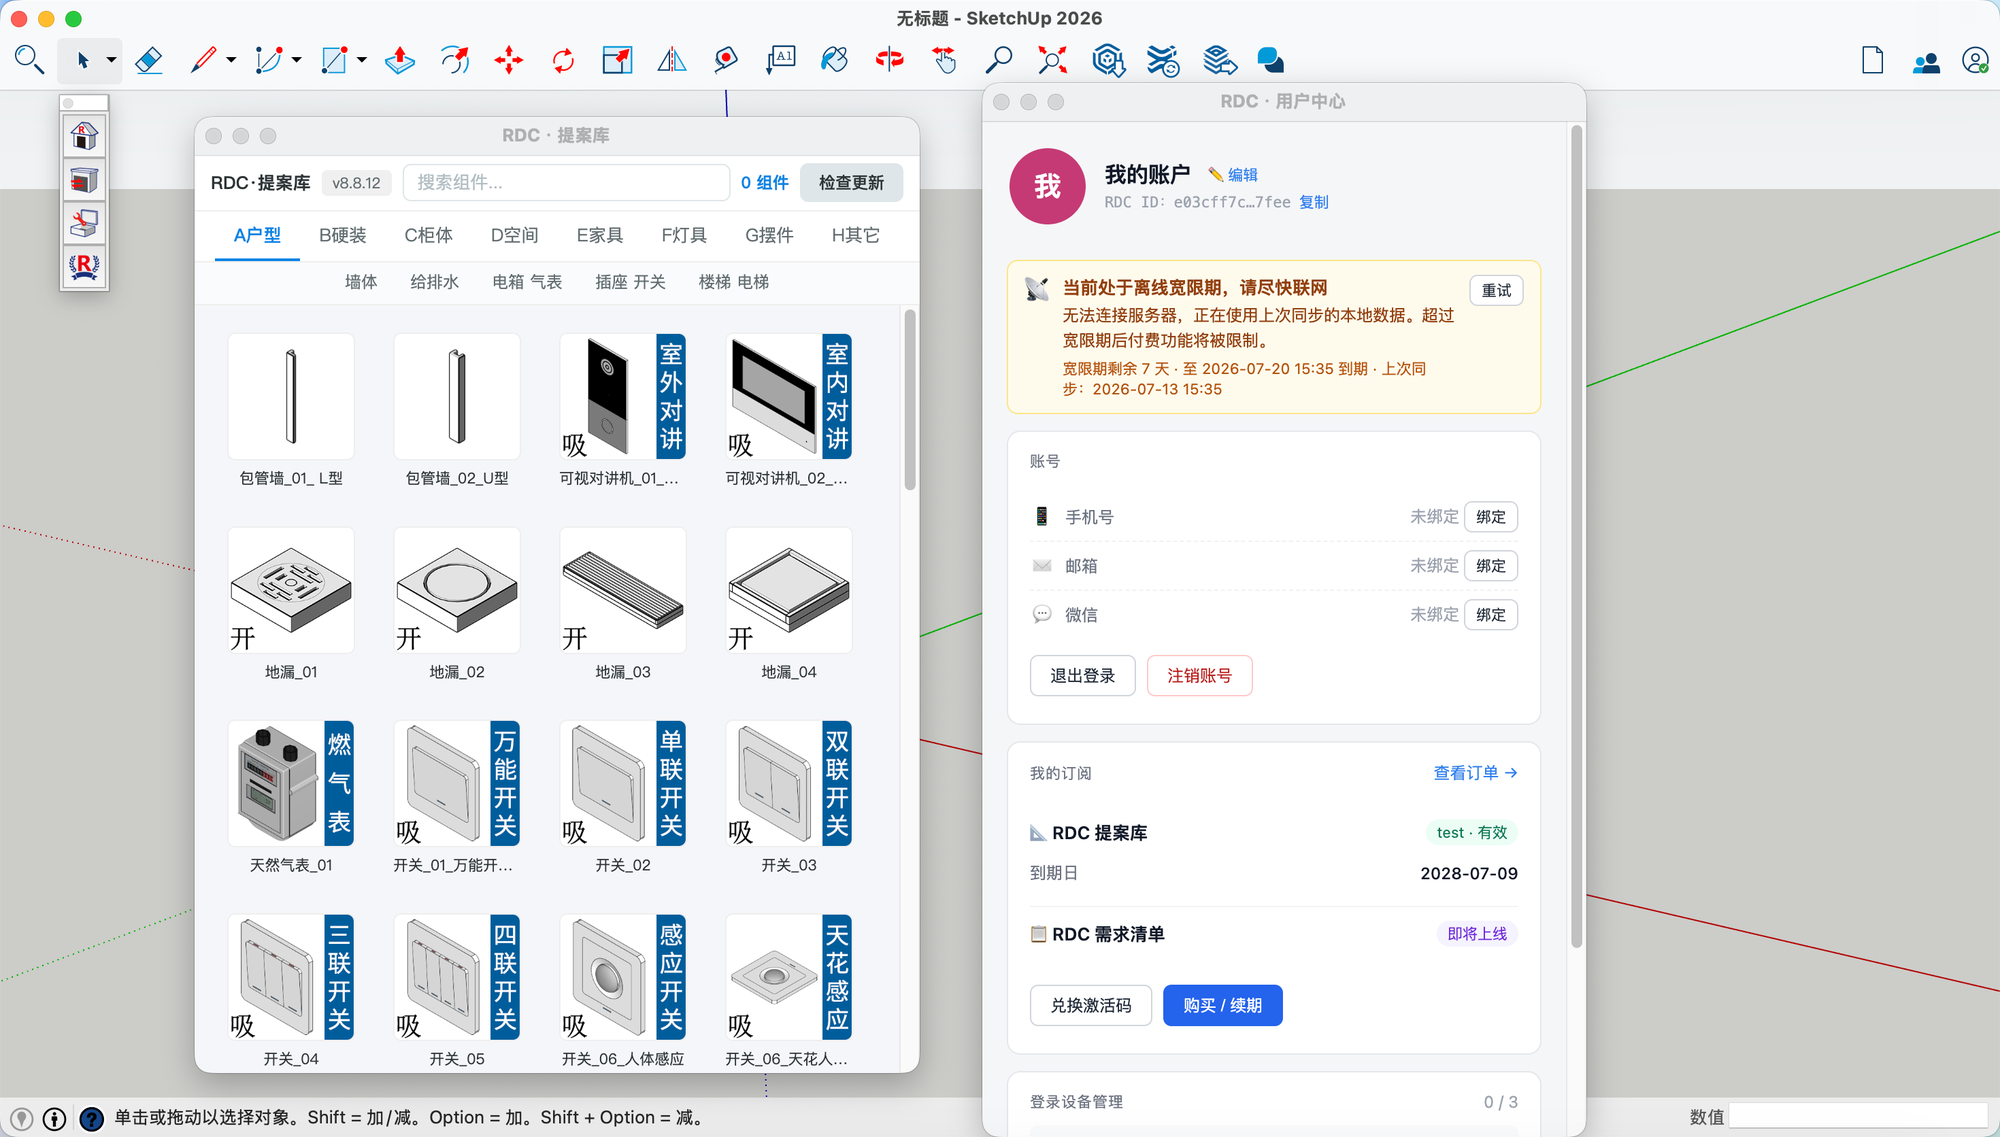Select the 天然气表_01 component thumbnail
Image resolution: width=2000 pixels, height=1137 pixels.
pos(291,783)
